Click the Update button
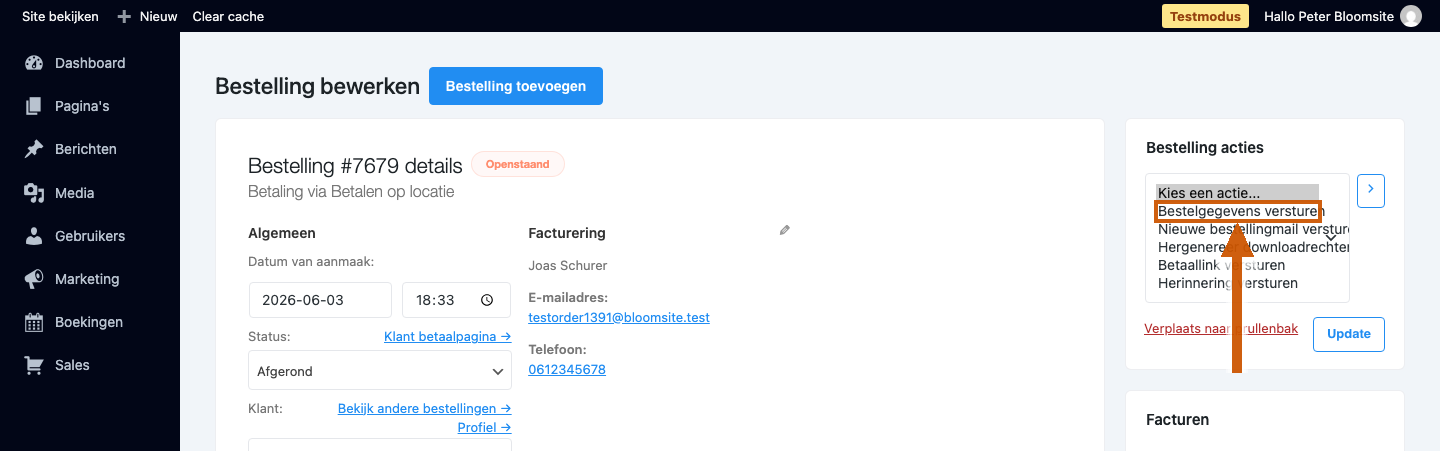The height and width of the screenshot is (451, 1440). tap(1349, 334)
